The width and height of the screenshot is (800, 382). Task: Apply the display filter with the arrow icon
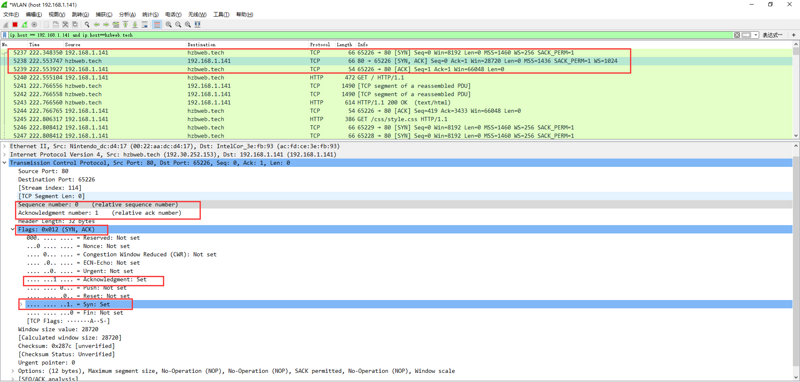coord(746,35)
